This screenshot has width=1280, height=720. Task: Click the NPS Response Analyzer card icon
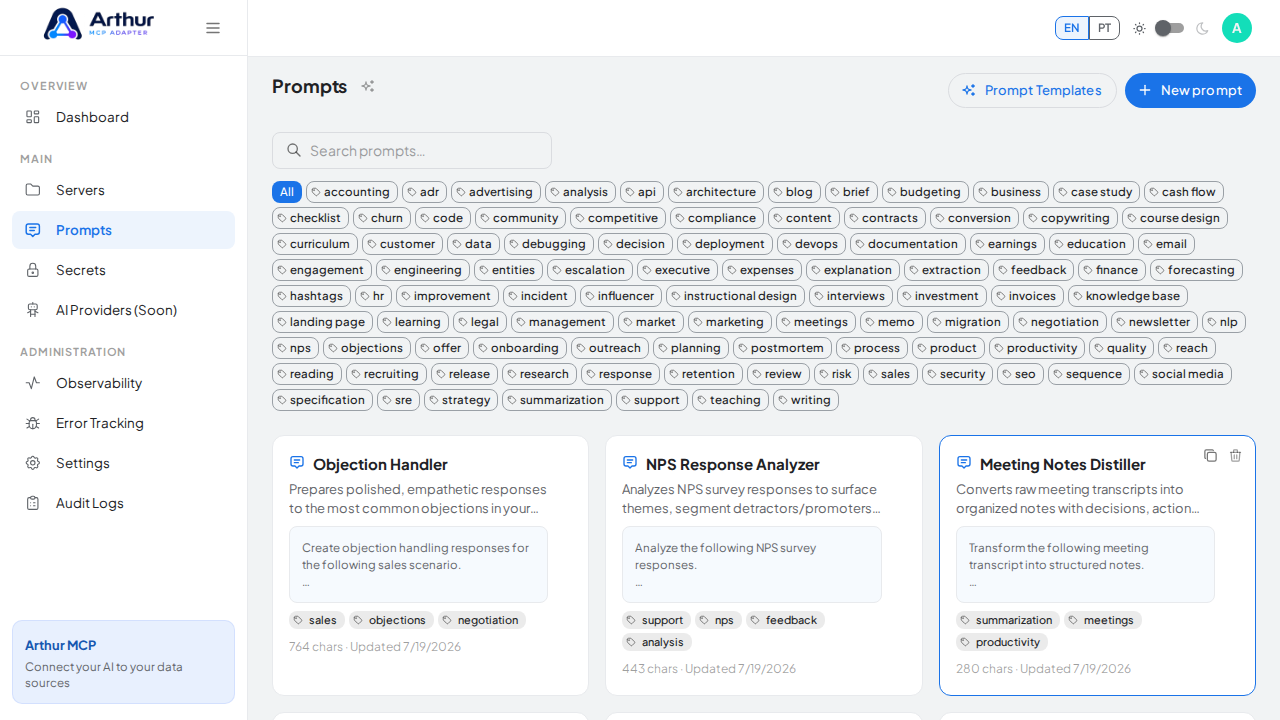pos(630,463)
